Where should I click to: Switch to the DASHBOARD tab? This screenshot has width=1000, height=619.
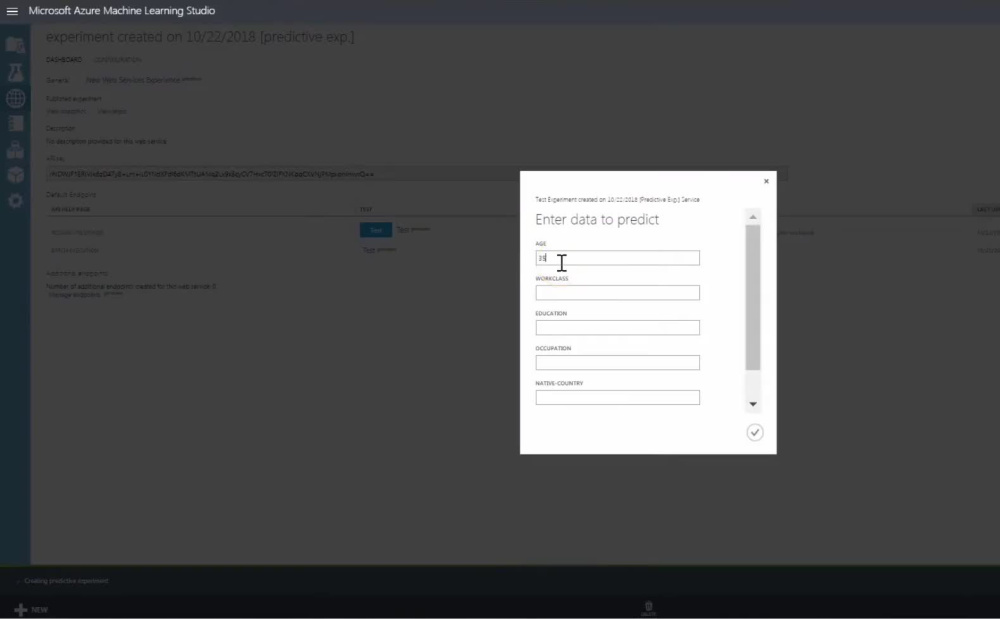click(64, 60)
